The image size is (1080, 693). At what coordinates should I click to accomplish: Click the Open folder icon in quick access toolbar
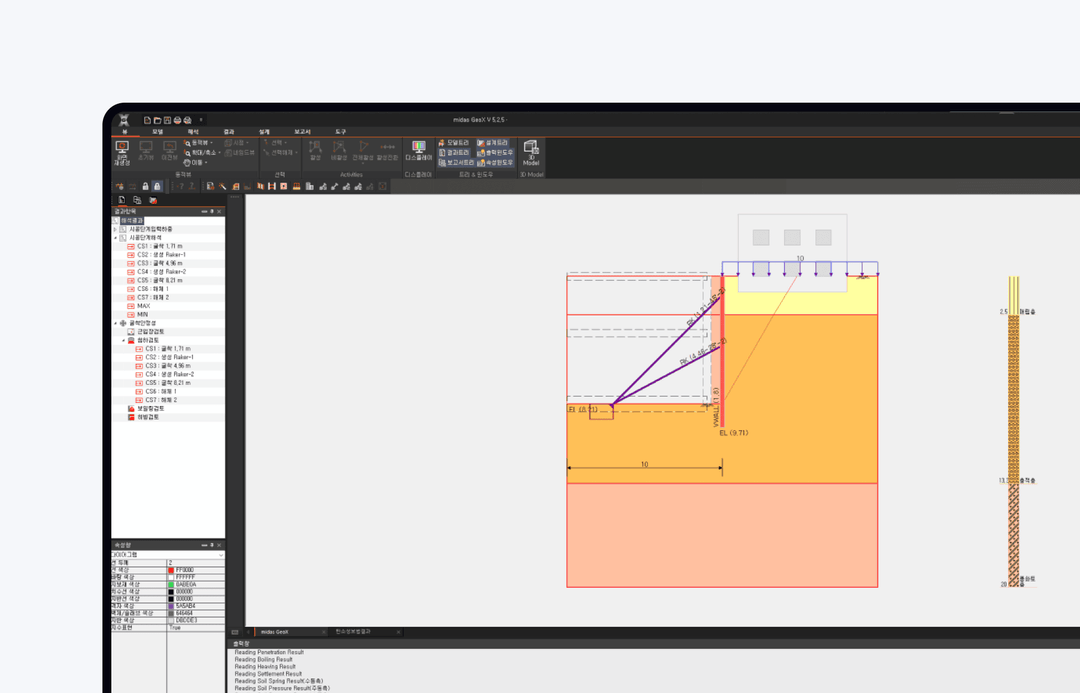(157, 120)
